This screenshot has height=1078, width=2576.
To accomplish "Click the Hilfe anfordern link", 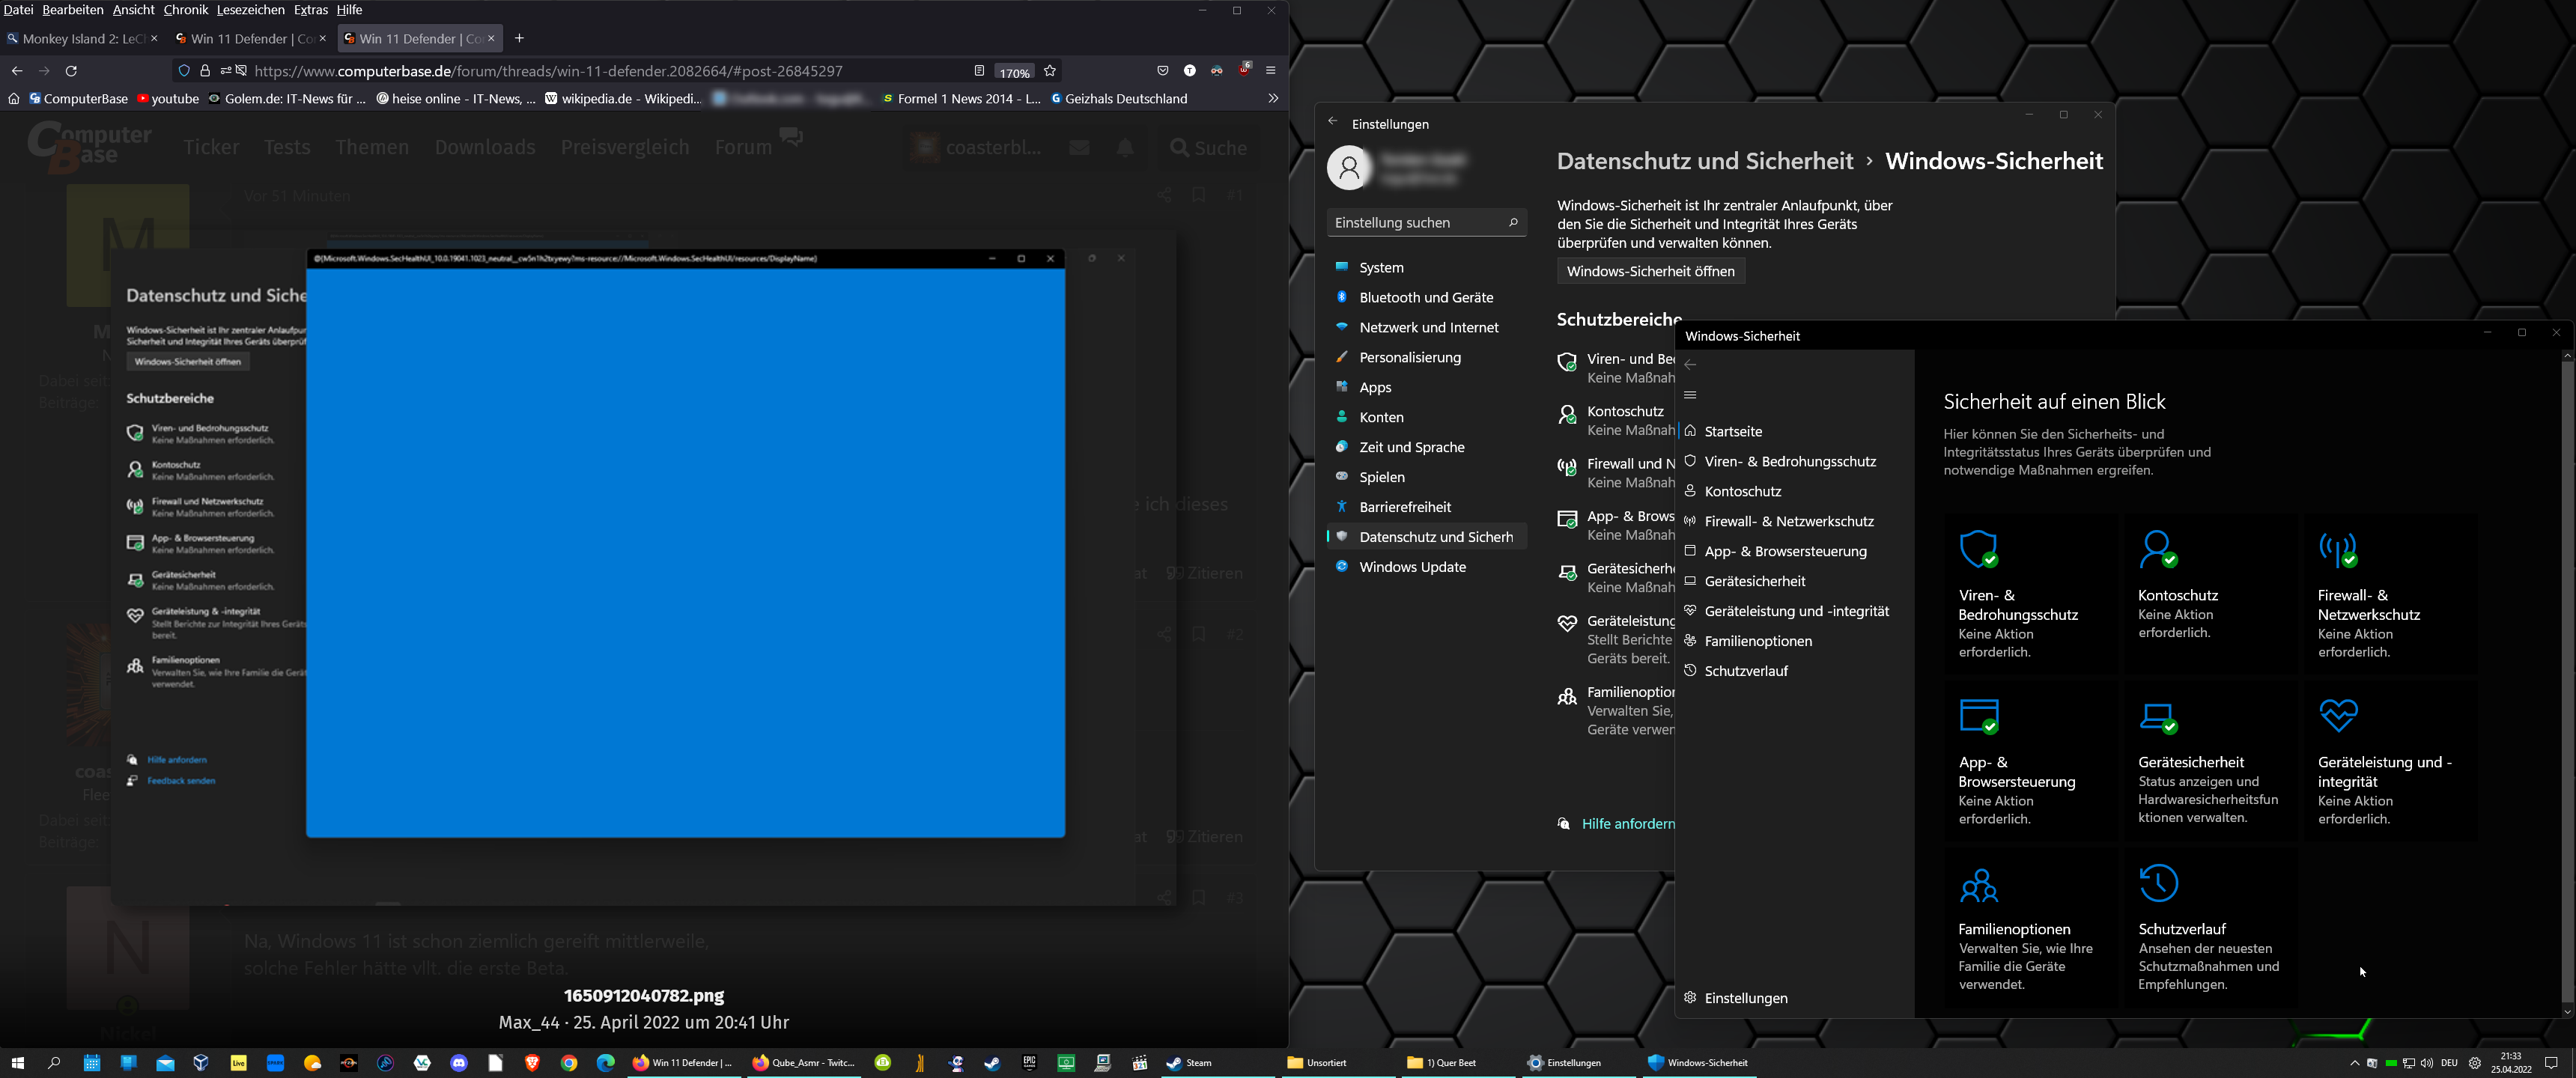I will tap(1626, 824).
